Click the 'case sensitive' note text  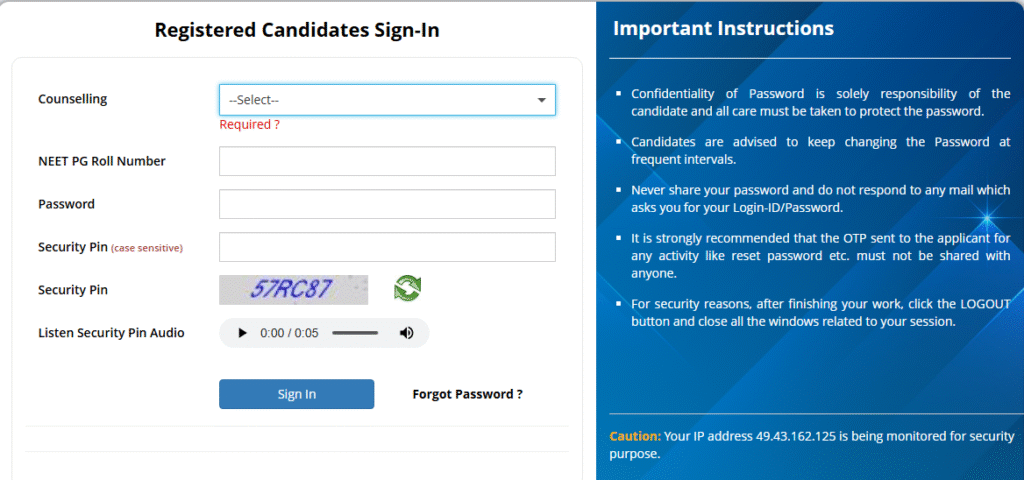tap(147, 248)
